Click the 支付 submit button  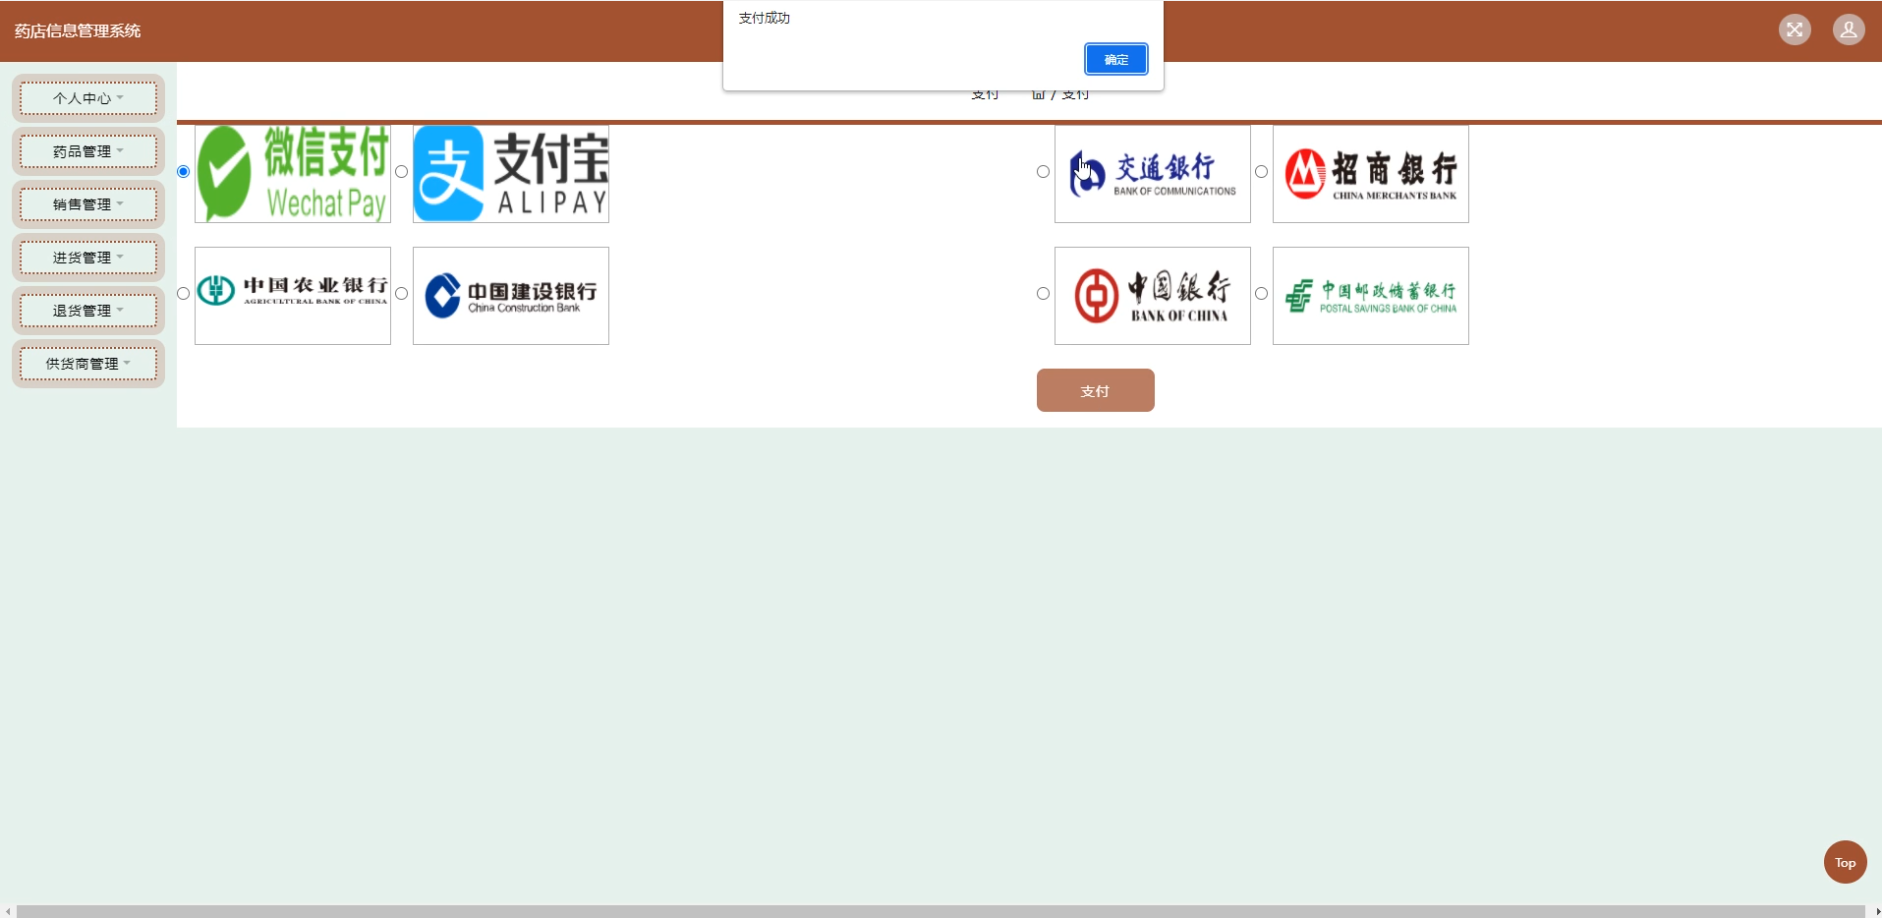point(1095,390)
